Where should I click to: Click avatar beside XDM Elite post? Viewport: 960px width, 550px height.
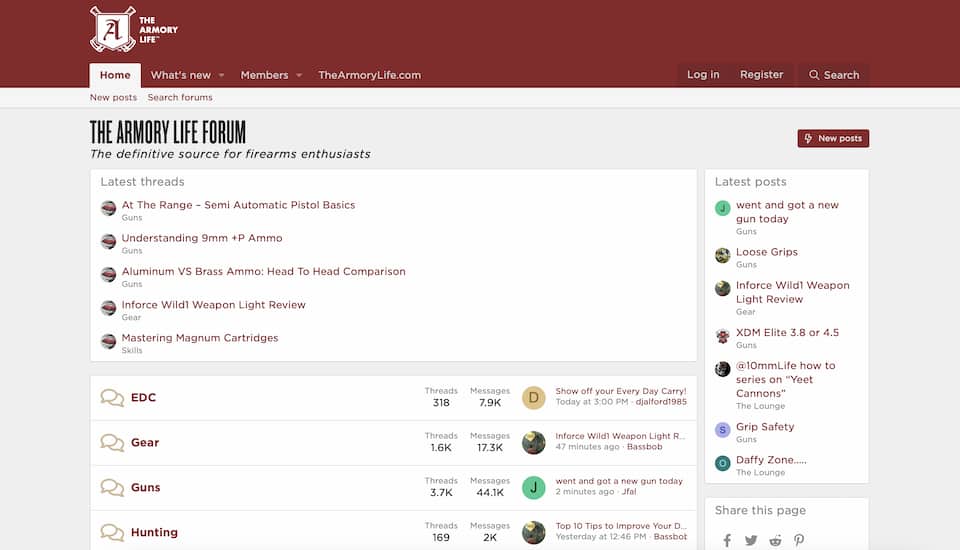coord(722,336)
